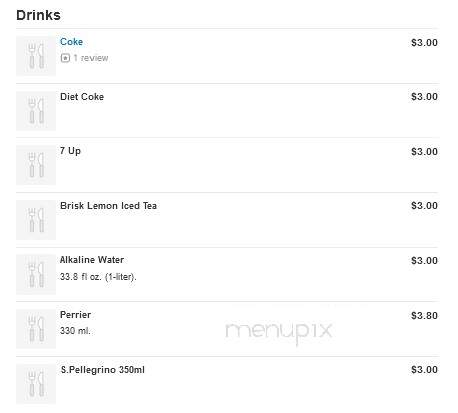The height and width of the screenshot is (413, 458).
Task: Click the Alkaline Water 33.8 fl oz description
Action: (98, 277)
